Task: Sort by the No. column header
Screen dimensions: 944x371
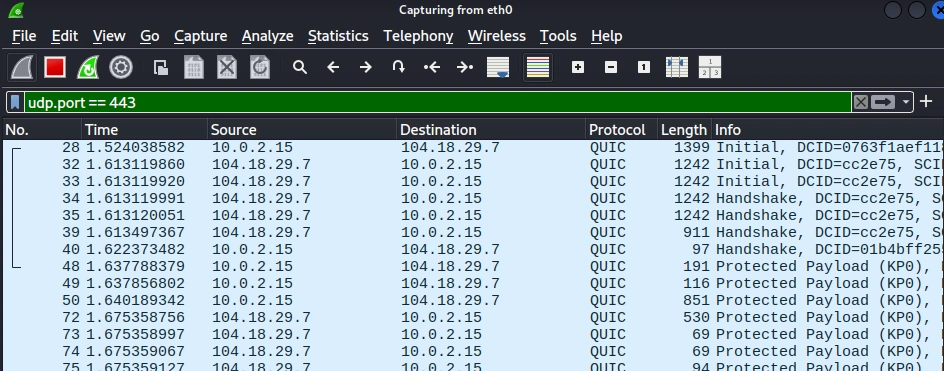Action: [x=42, y=129]
